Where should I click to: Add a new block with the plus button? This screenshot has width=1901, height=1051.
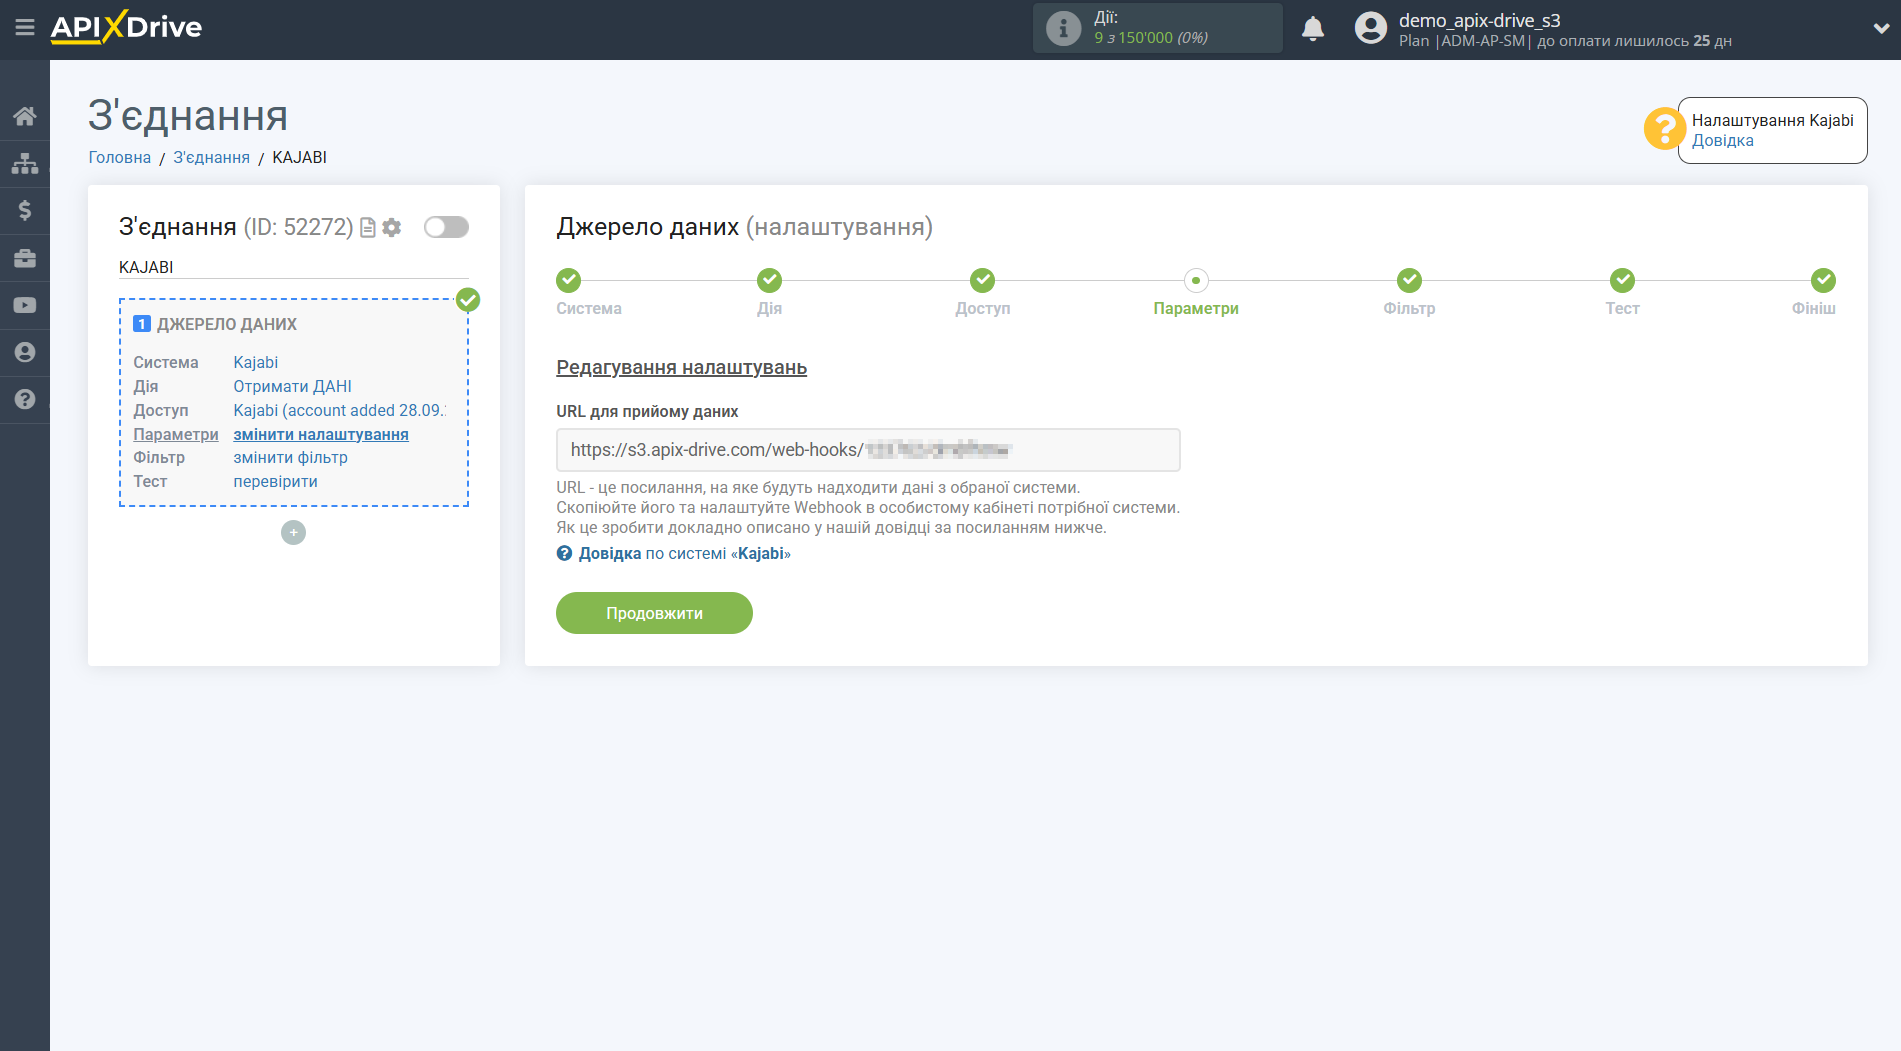(293, 533)
